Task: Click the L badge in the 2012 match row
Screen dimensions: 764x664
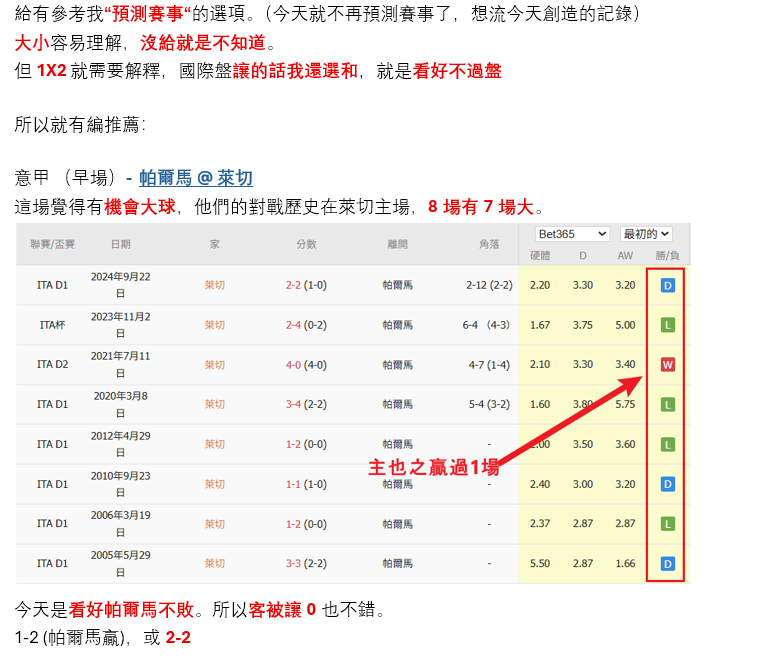Action: [x=667, y=444]
